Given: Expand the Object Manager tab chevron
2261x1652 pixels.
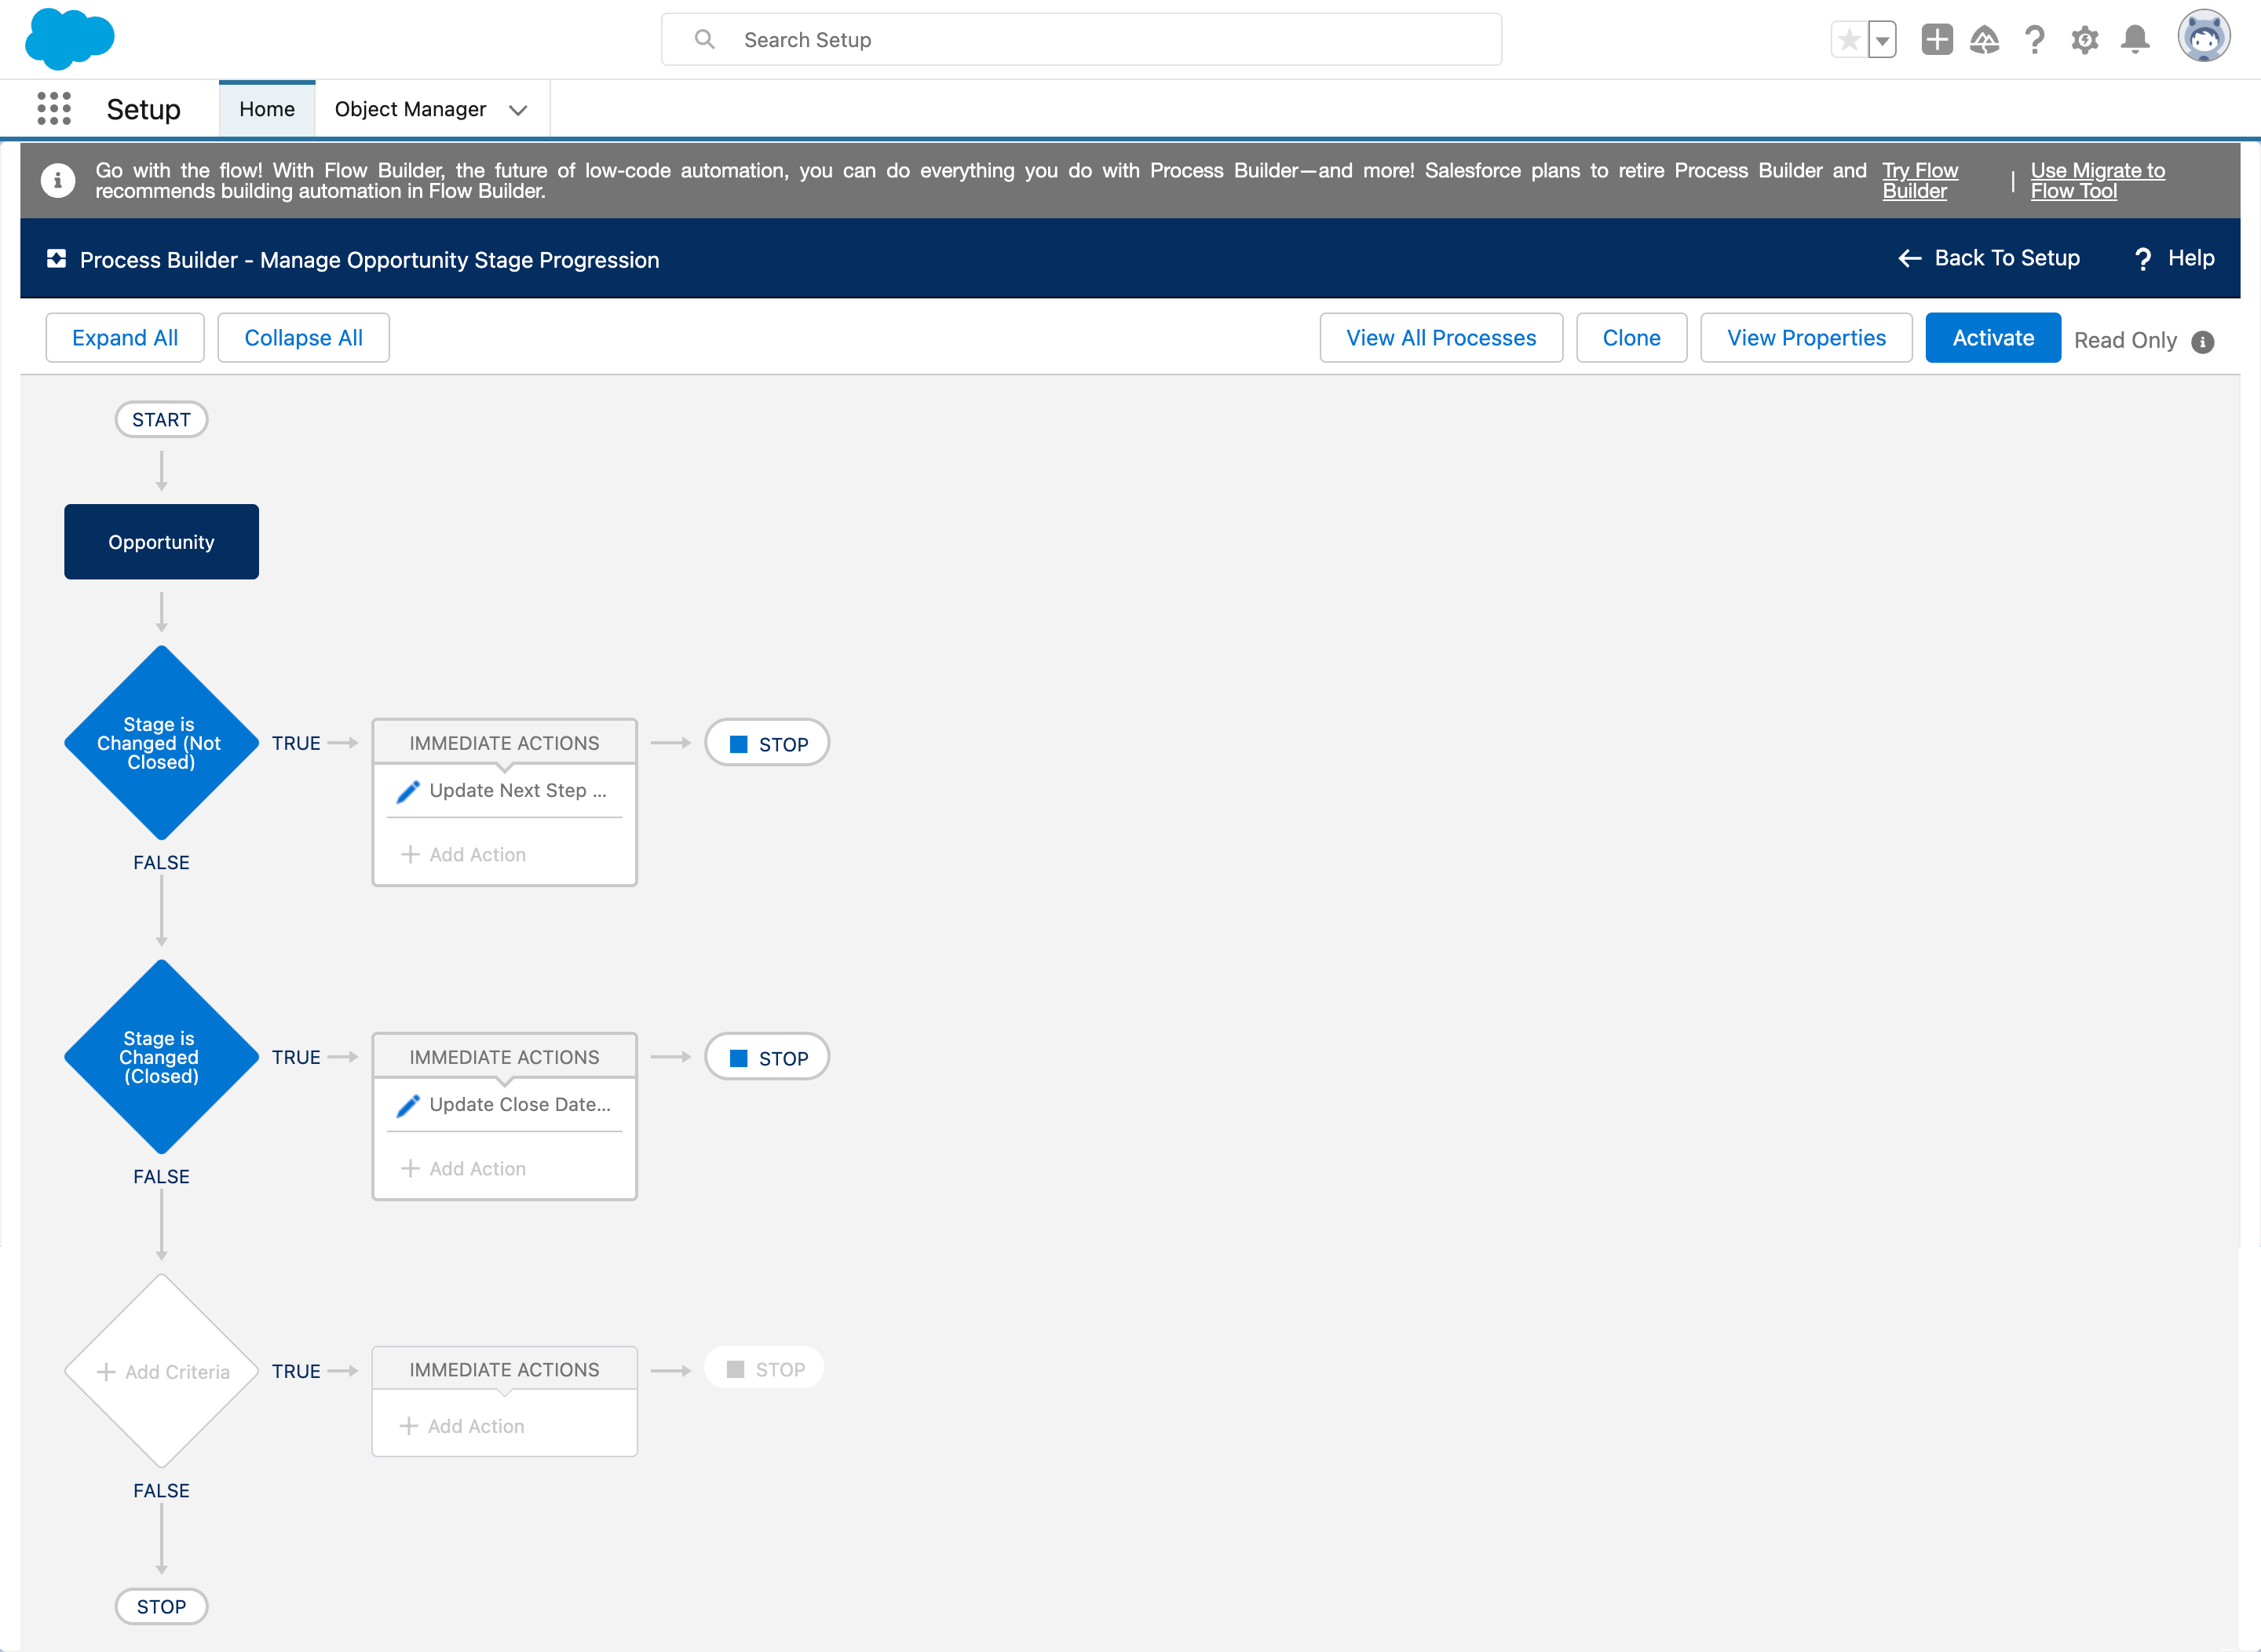Looking at the screenshot, I should click(x=518, y=110).
